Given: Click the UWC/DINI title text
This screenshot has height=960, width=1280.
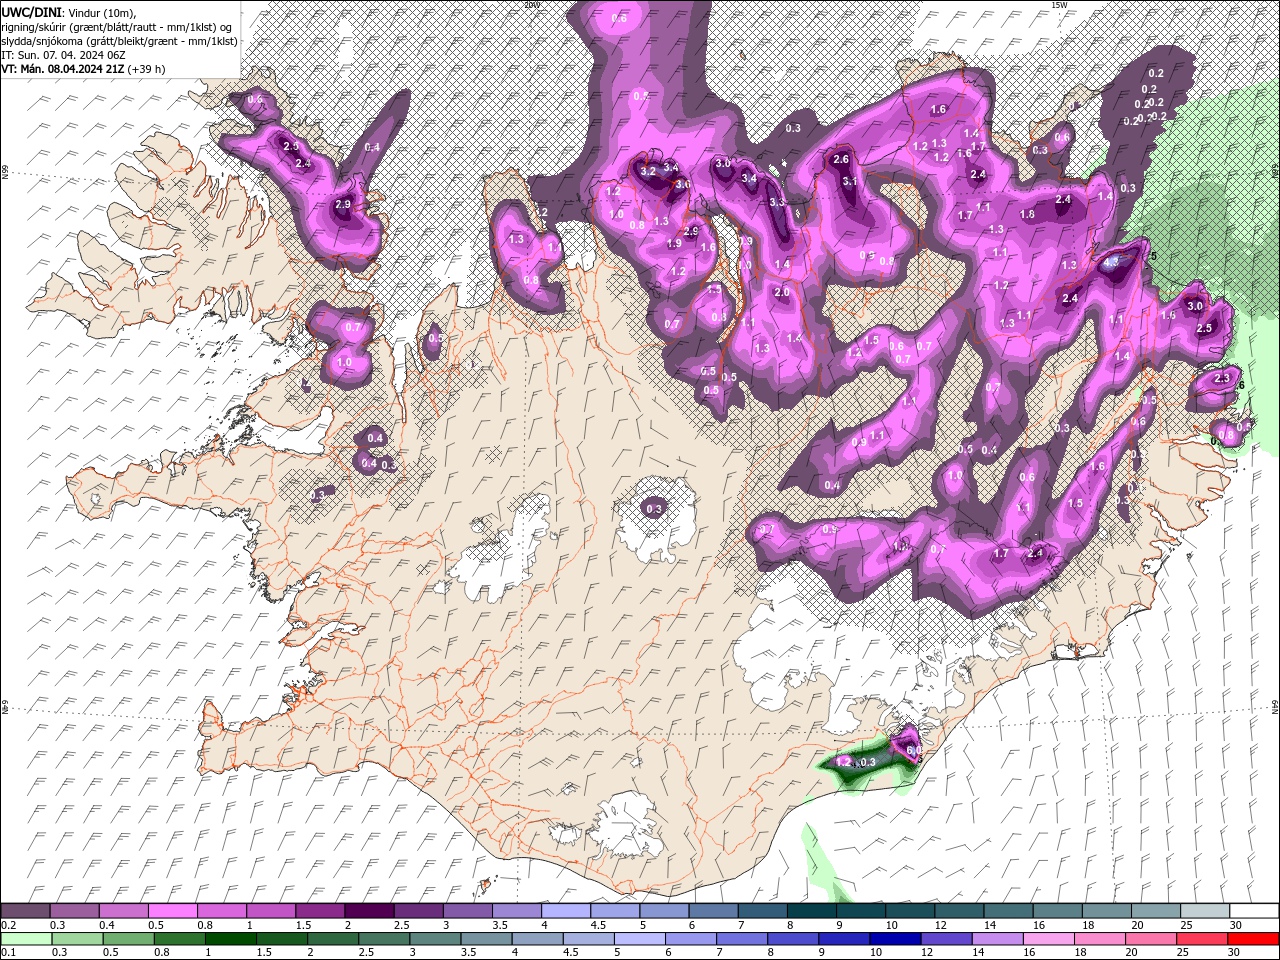Looking at the screenshot, I should coord(31,12).
